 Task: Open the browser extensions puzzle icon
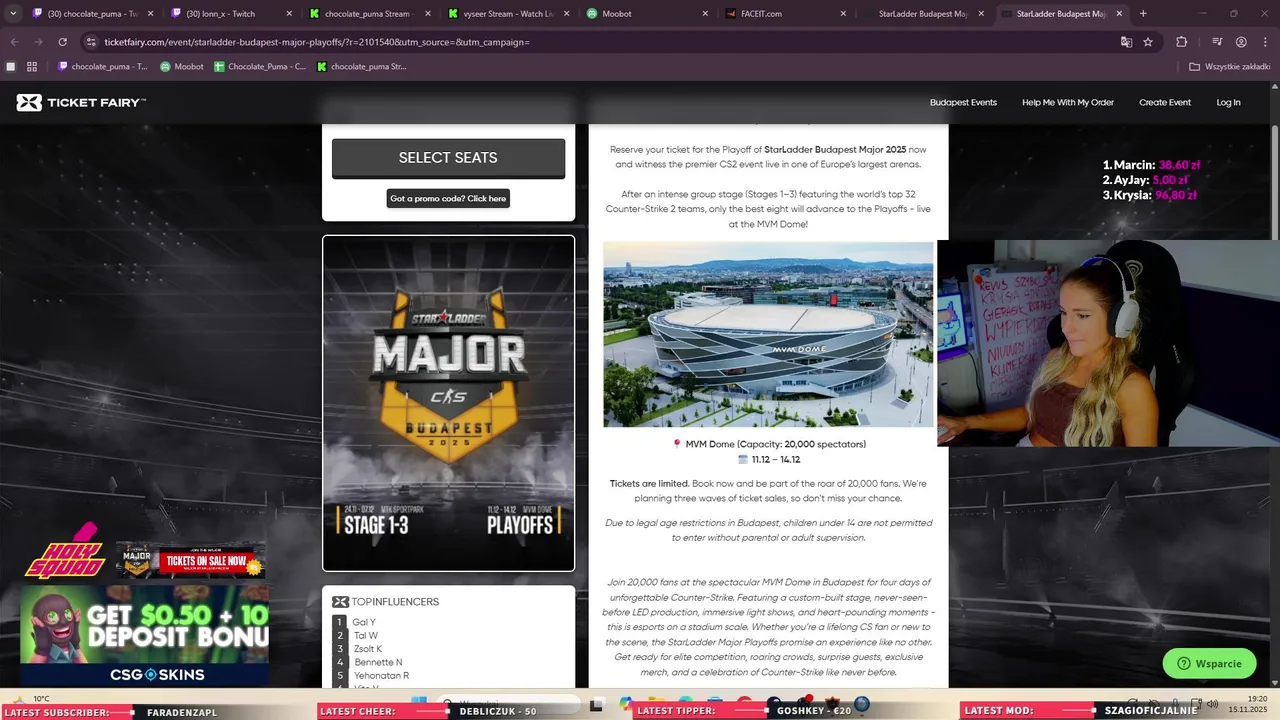[x=1182, y=42]
